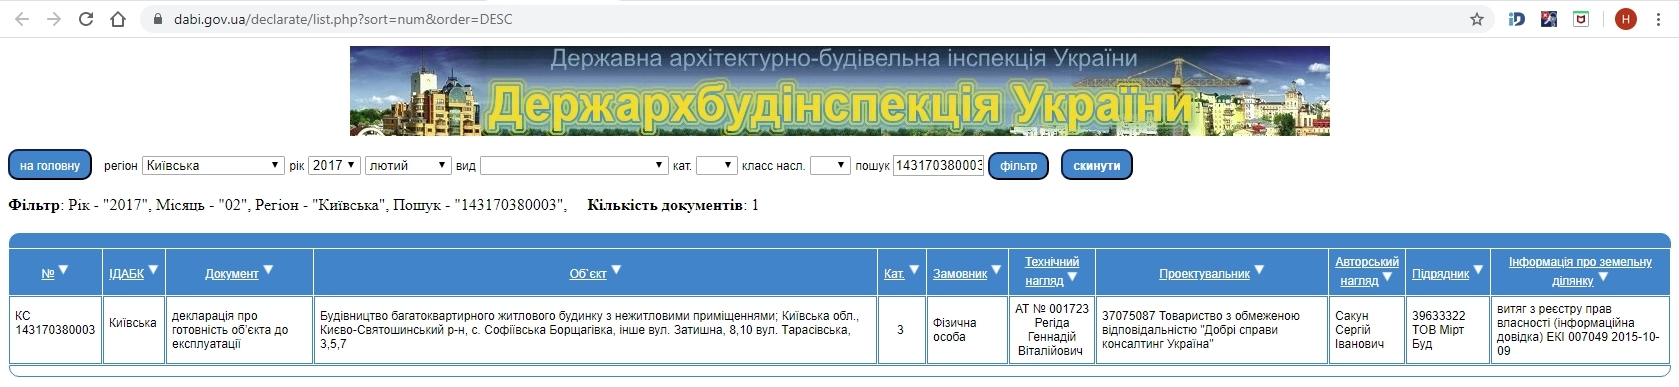Sort by Підрядник column header
1679x387 pixels.
pyautogui.click(x=1440, y=273)
